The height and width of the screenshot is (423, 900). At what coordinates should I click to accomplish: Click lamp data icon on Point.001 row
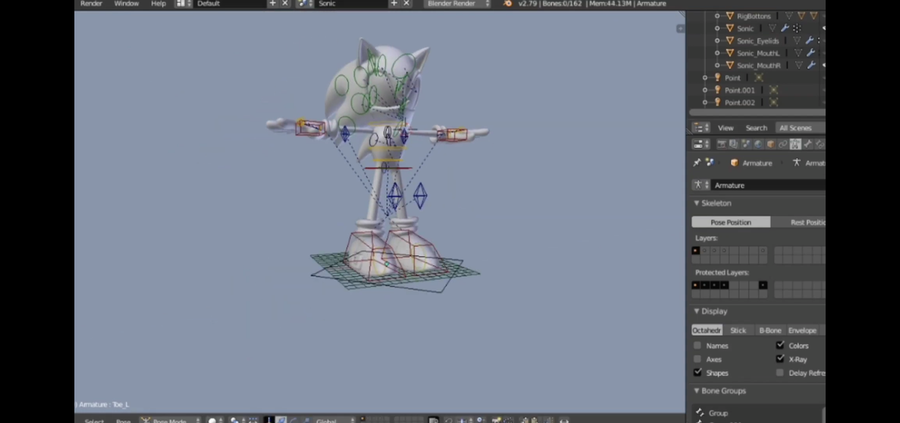(773, 90)
